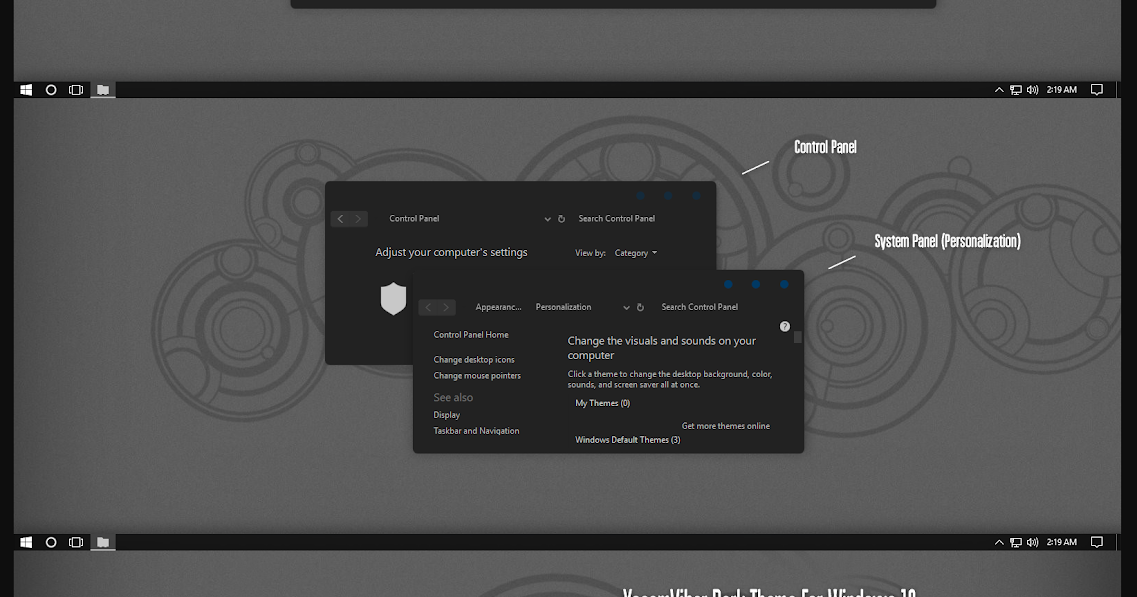This screenshot has height=597, width=1137.
Task: Click clock 2:19 AM on taskbar beneath Personalization window
Action: (1062, 542)
